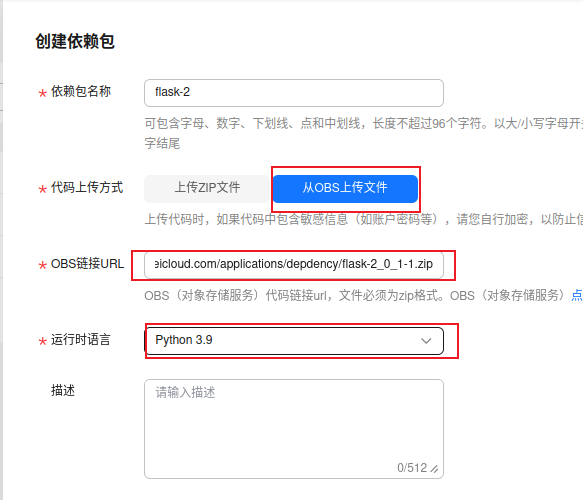Click the 0/512 character counter

[x=412, y=468]
